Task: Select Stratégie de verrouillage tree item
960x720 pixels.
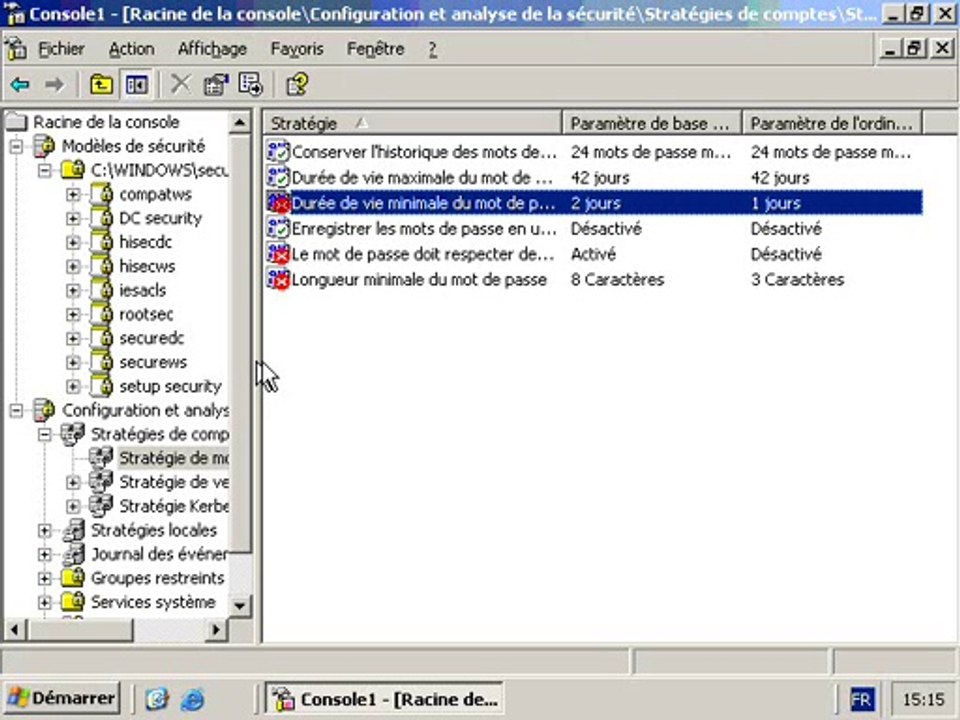Action: 173,482
